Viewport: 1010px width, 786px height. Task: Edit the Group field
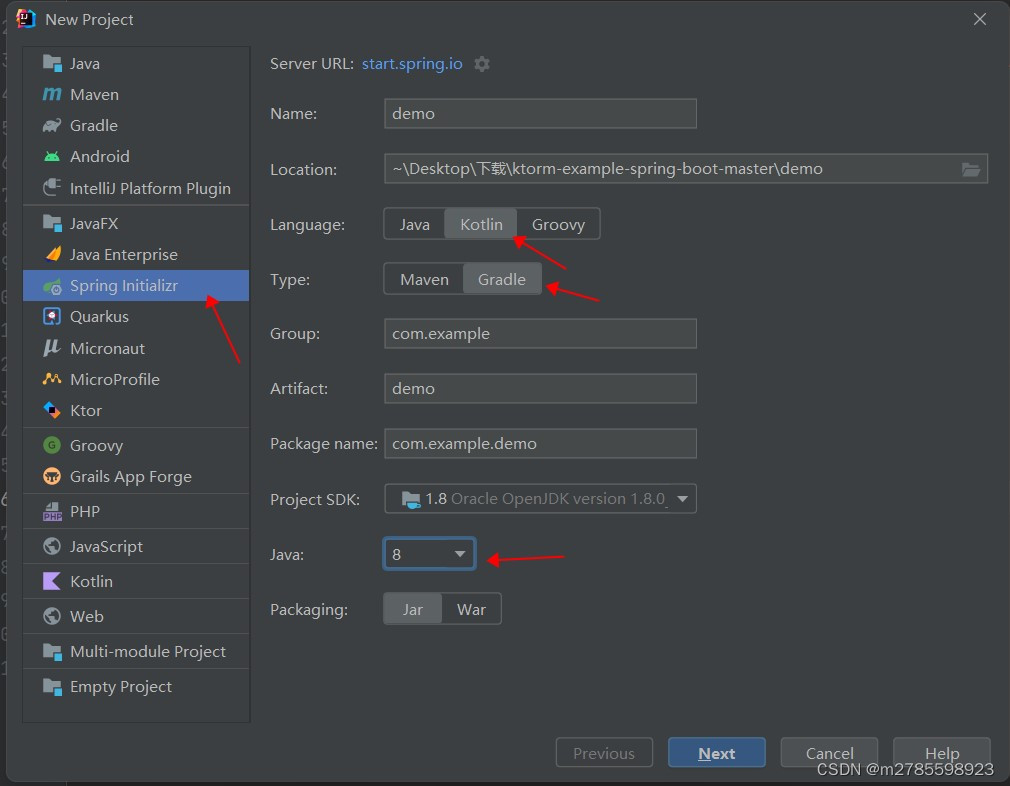pos(540,333)
